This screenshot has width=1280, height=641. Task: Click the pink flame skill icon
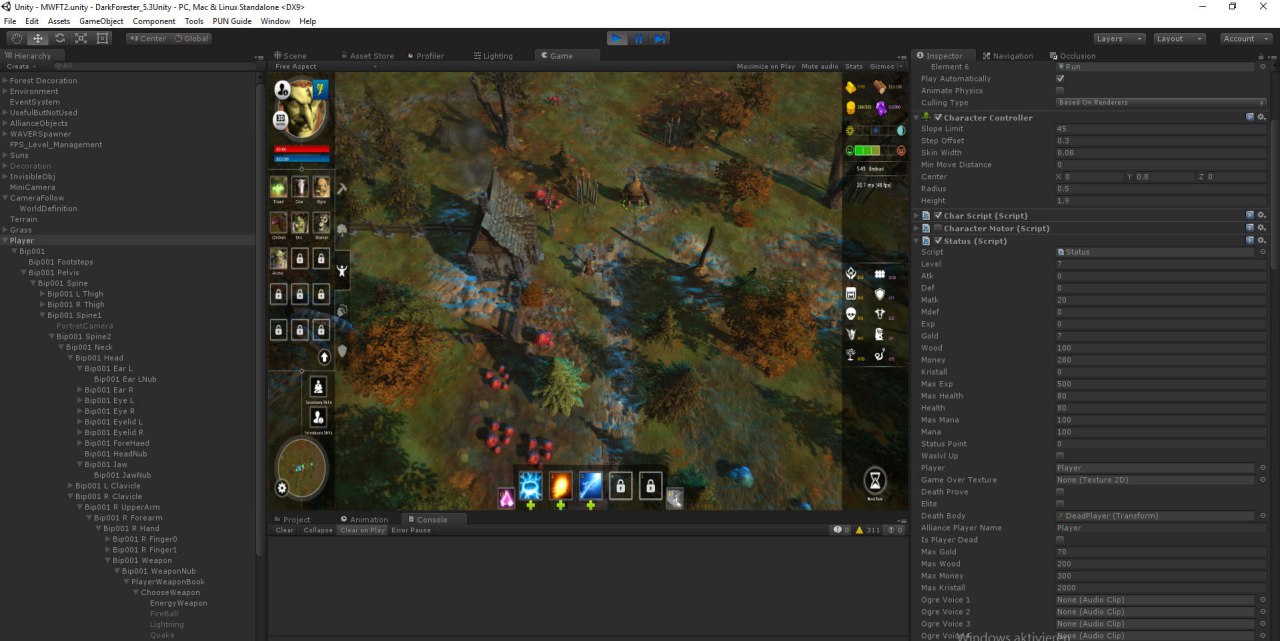(506, 498)
